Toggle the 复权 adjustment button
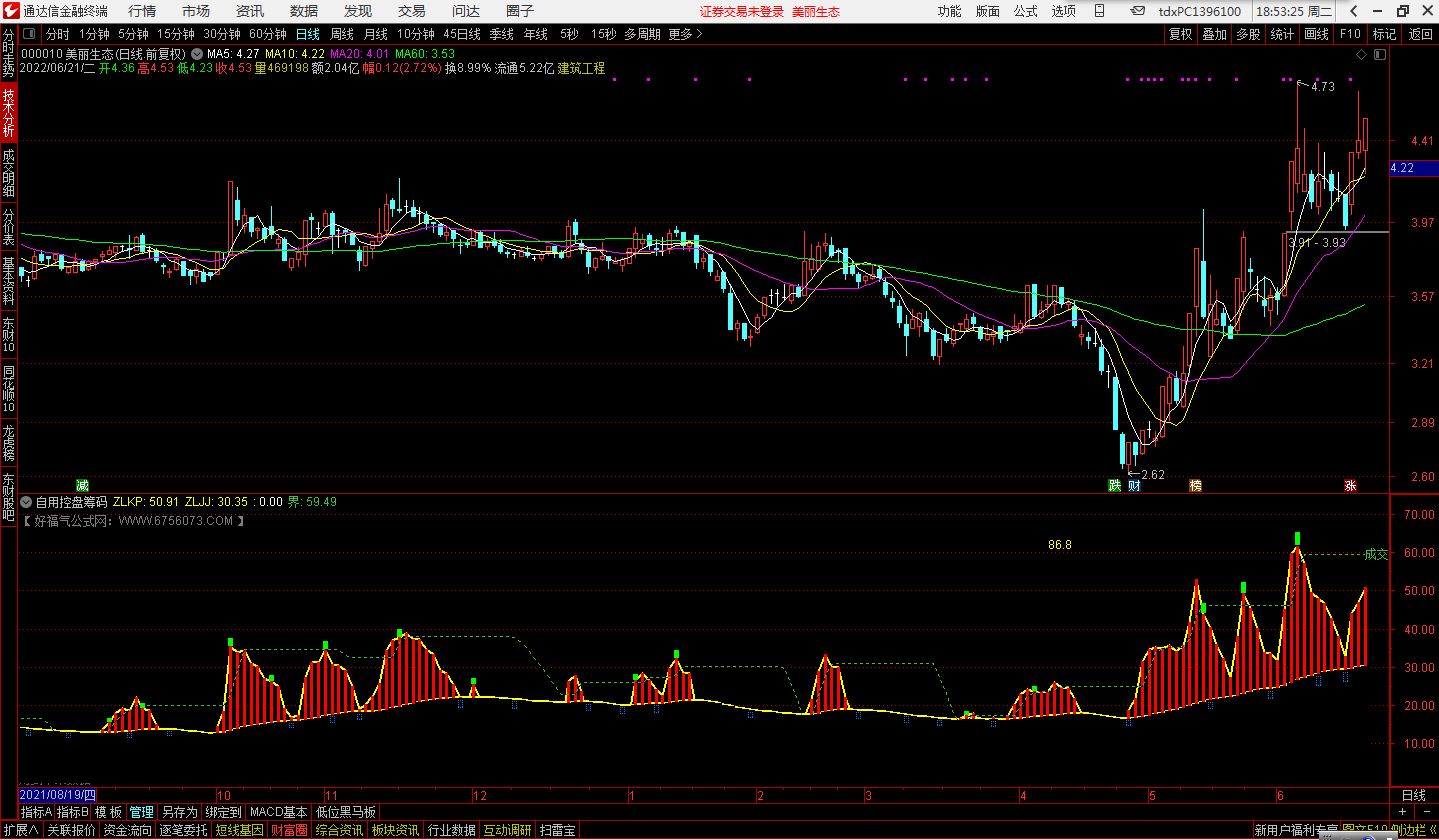Screen dimensions: 1439x840 tap(1180, 34)
